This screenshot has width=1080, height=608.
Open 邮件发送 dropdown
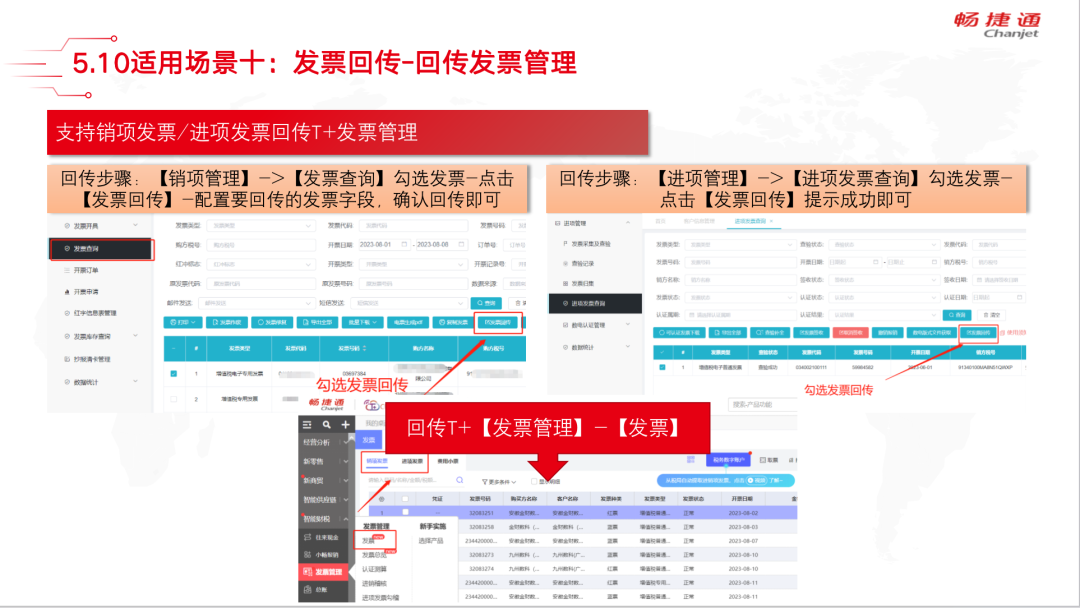(256, 303)
